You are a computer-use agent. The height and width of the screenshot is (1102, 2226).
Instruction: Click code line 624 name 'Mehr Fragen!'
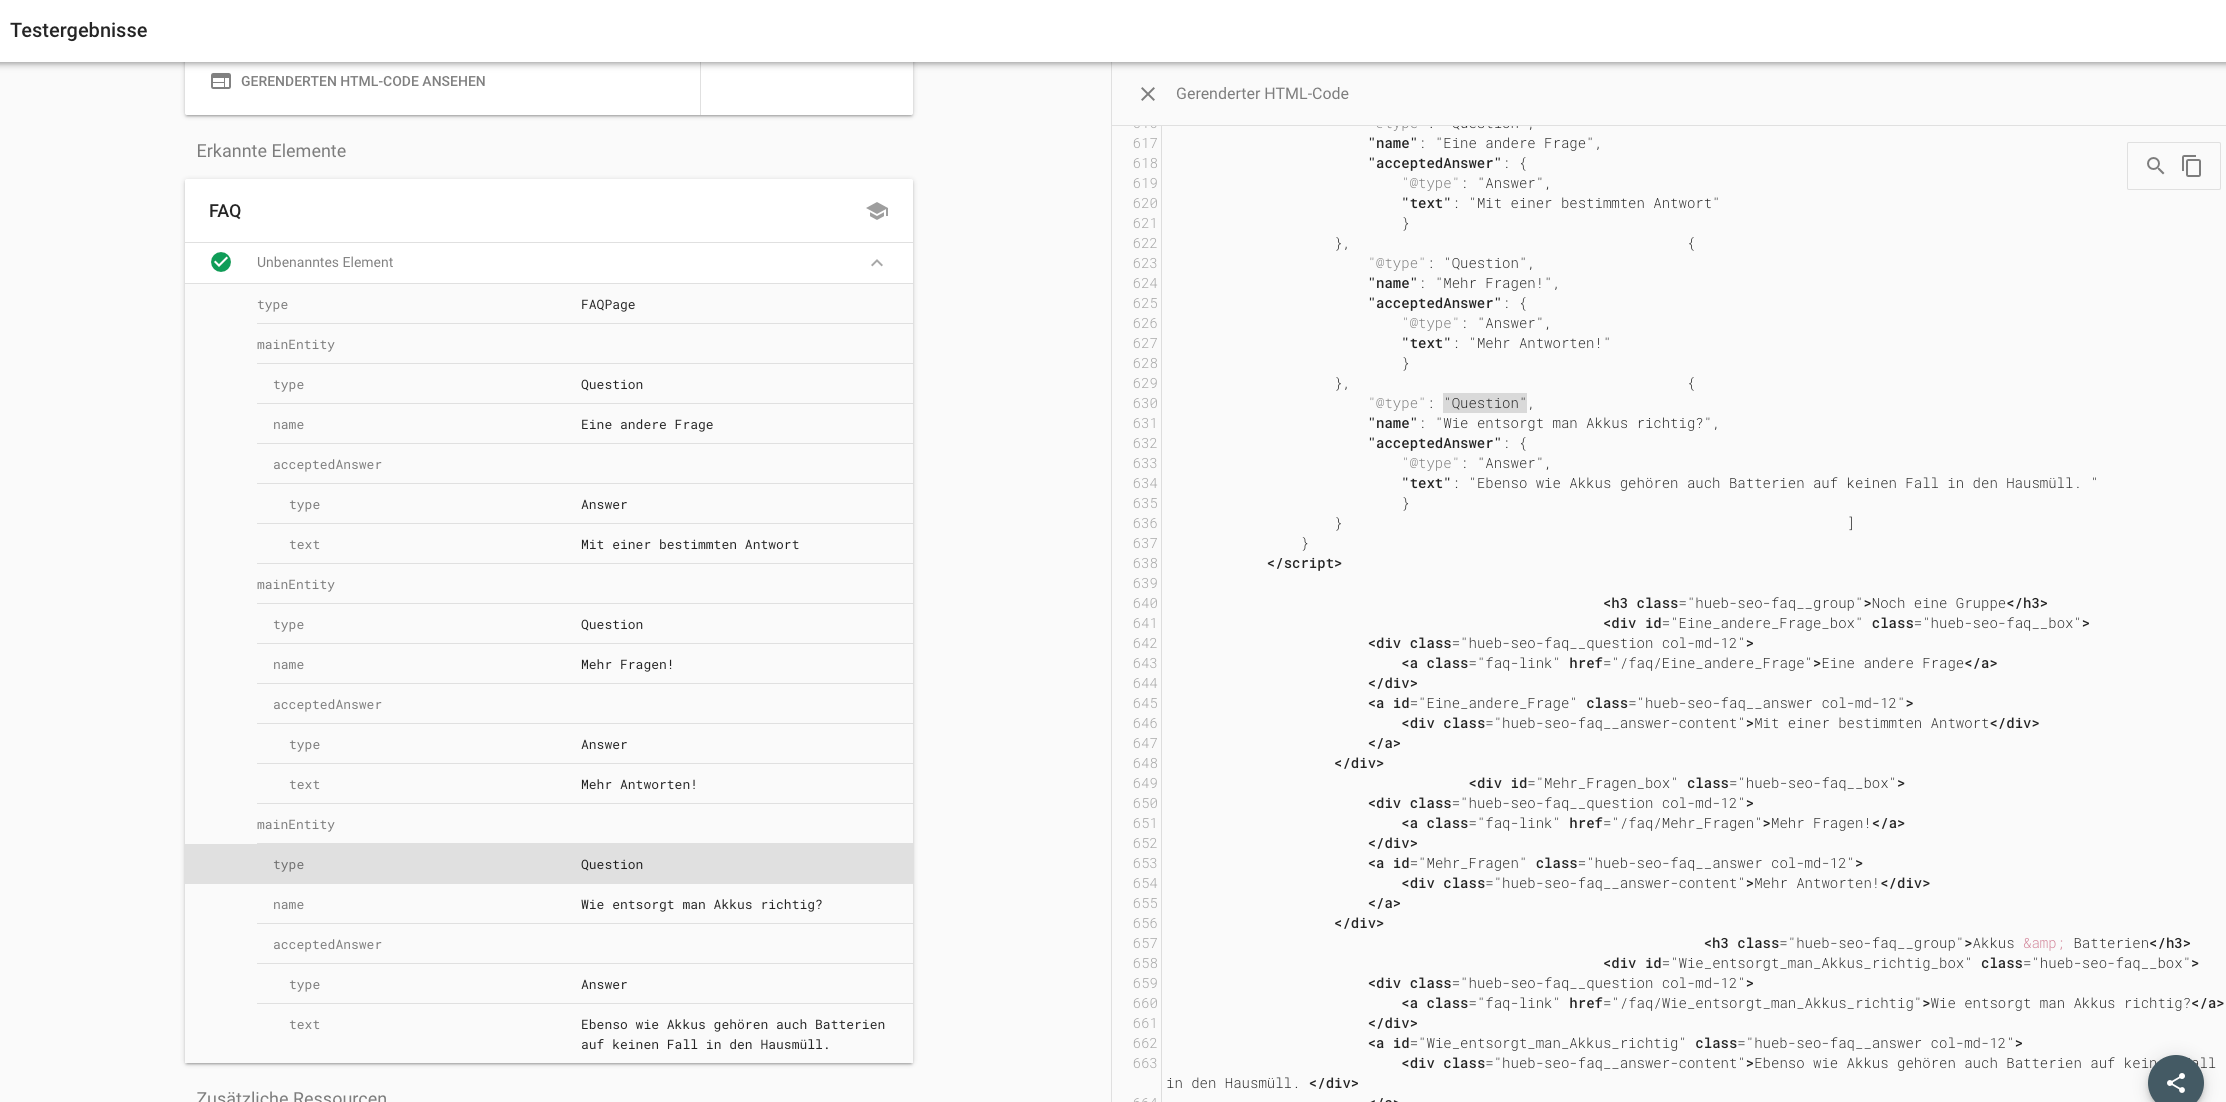coord(1463,283)
